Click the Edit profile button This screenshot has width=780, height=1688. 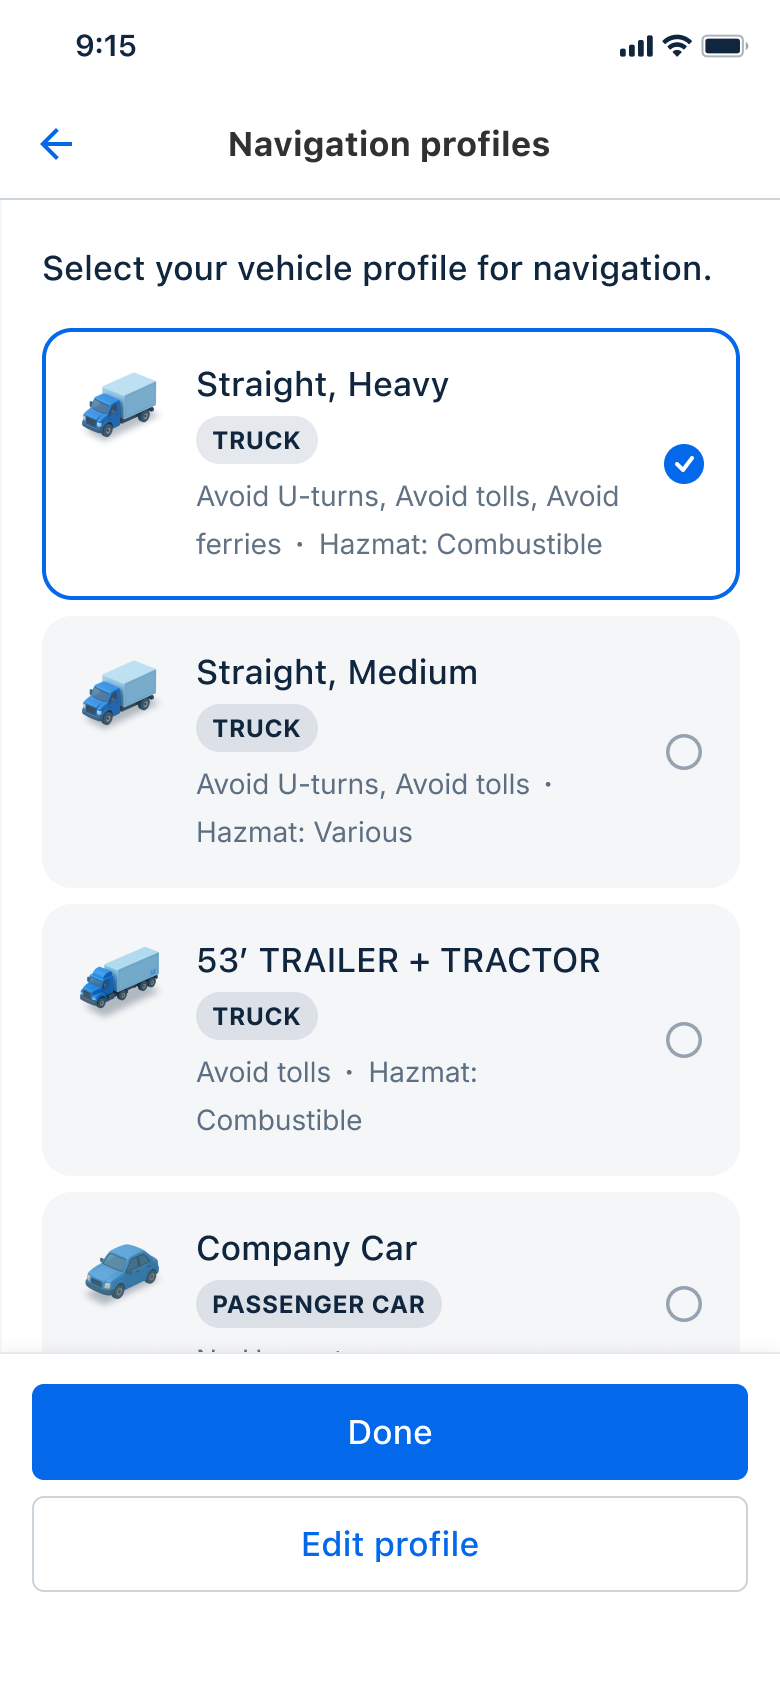390,1544
